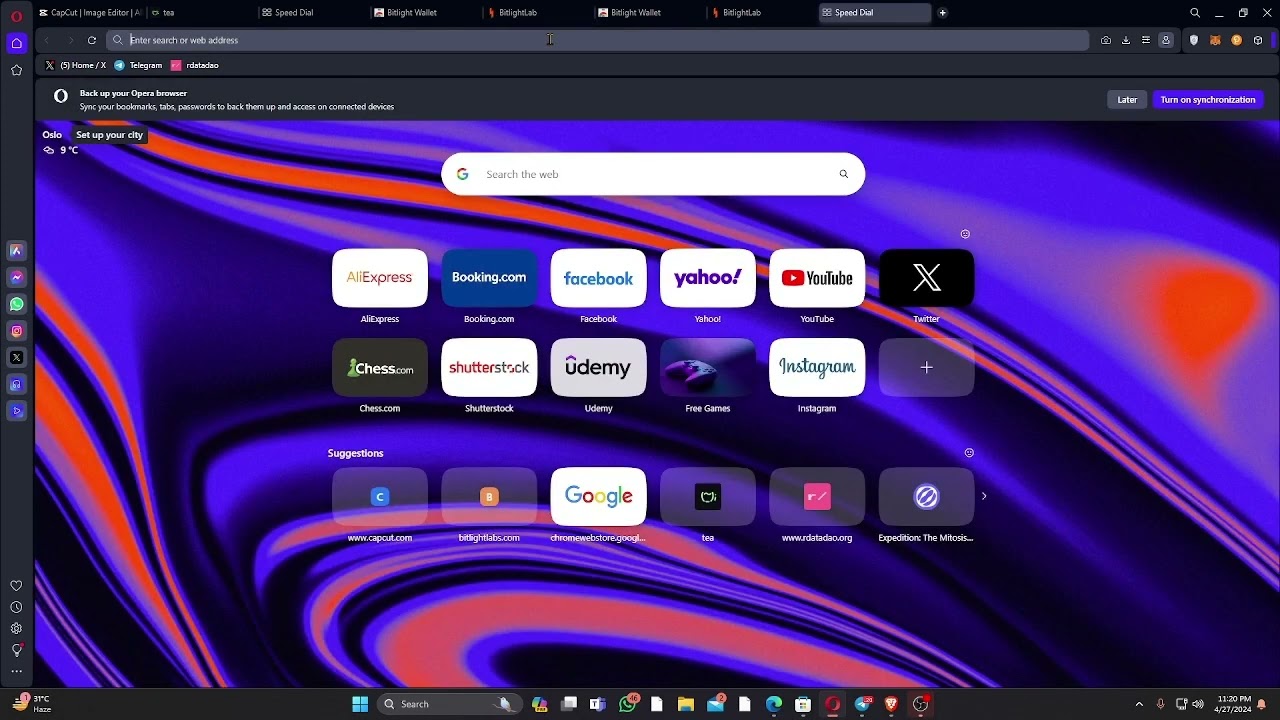Switch to the first BitlightLab tab
1280x720 pixels.
[x=536, y=13]
